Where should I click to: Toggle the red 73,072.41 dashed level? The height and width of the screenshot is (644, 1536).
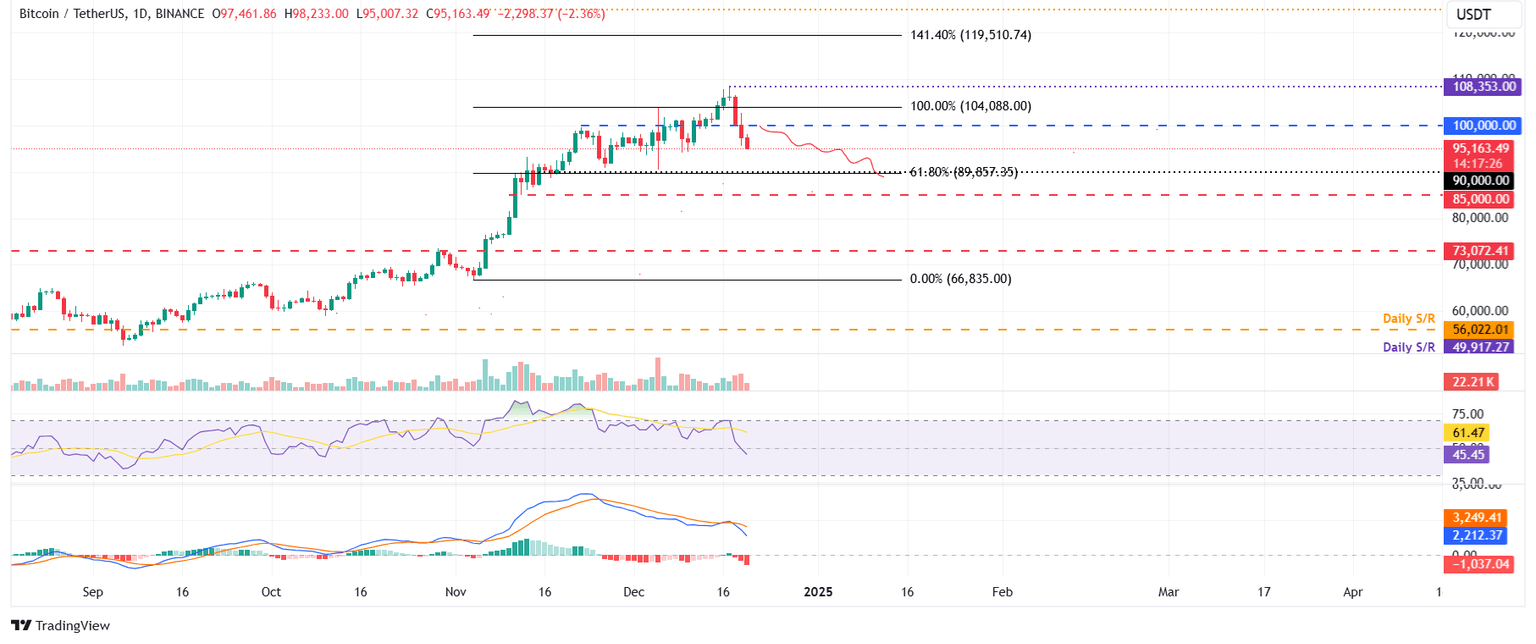coord(1481,251)
